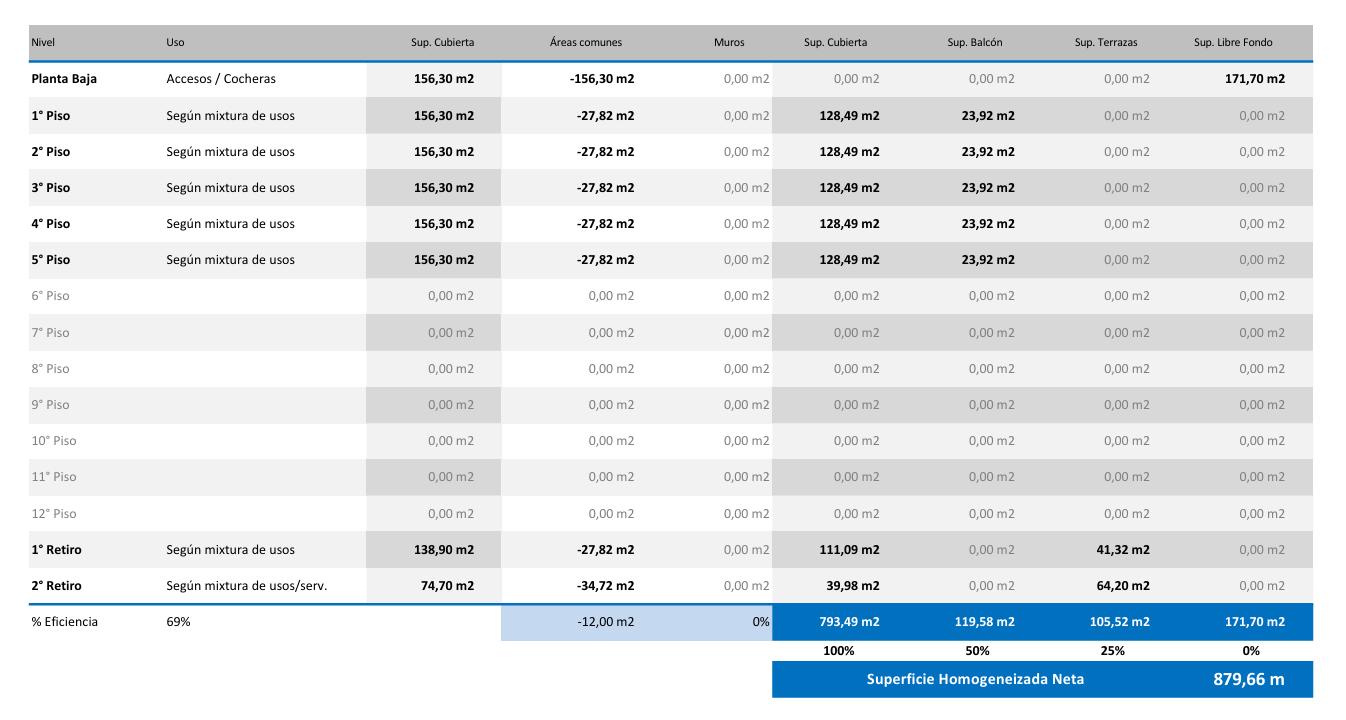This screenshot has height=720, width=1346.
Task: Select the -156,30 m2 áreas comunes cell
Action: 602,79
